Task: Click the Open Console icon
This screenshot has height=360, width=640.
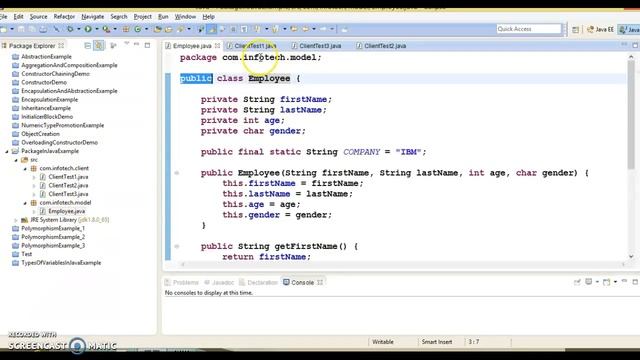Action: 607,282
